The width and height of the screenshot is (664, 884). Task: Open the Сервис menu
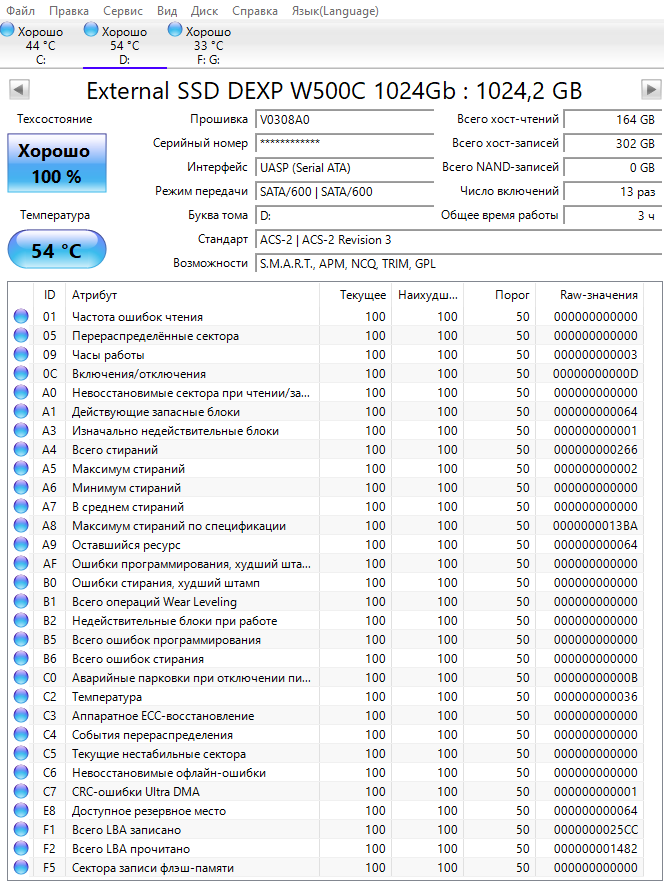[123, 11]
